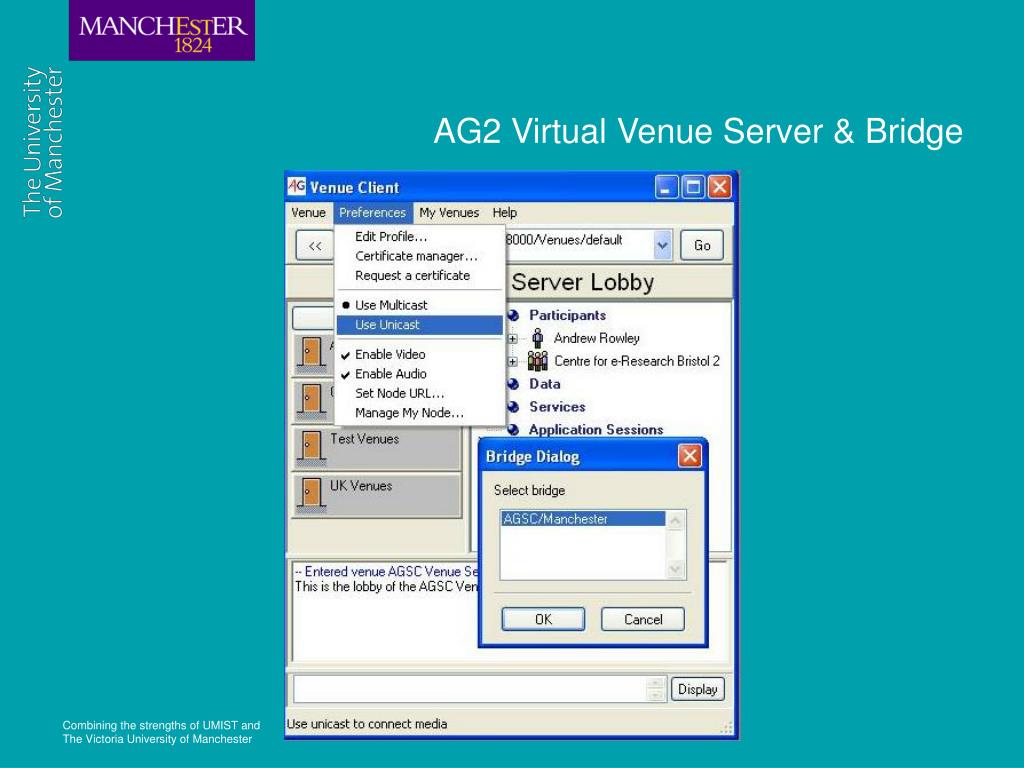1024x768 pixels.
Task: Select the Services tree heading
Action: (x=557, y=407)
